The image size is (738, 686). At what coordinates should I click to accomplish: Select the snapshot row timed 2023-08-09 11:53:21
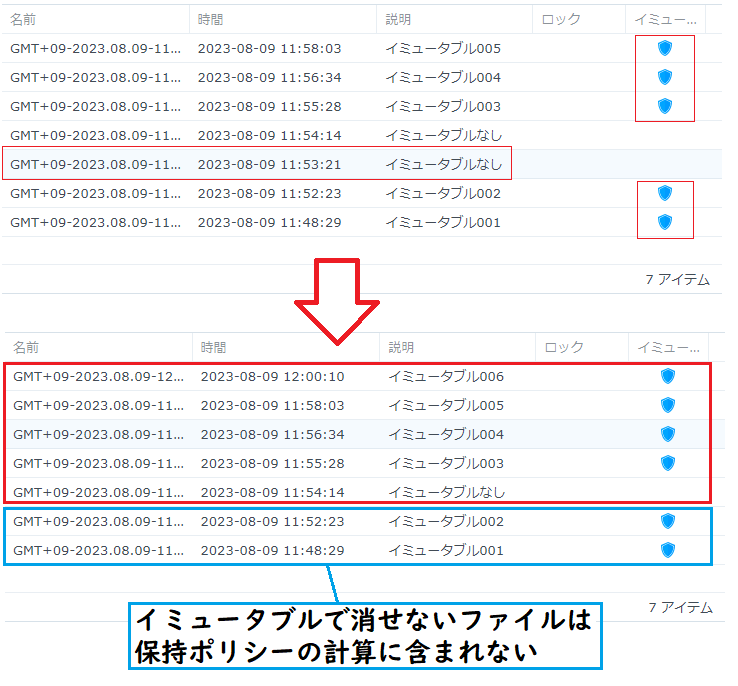click(x=361, y=165)
